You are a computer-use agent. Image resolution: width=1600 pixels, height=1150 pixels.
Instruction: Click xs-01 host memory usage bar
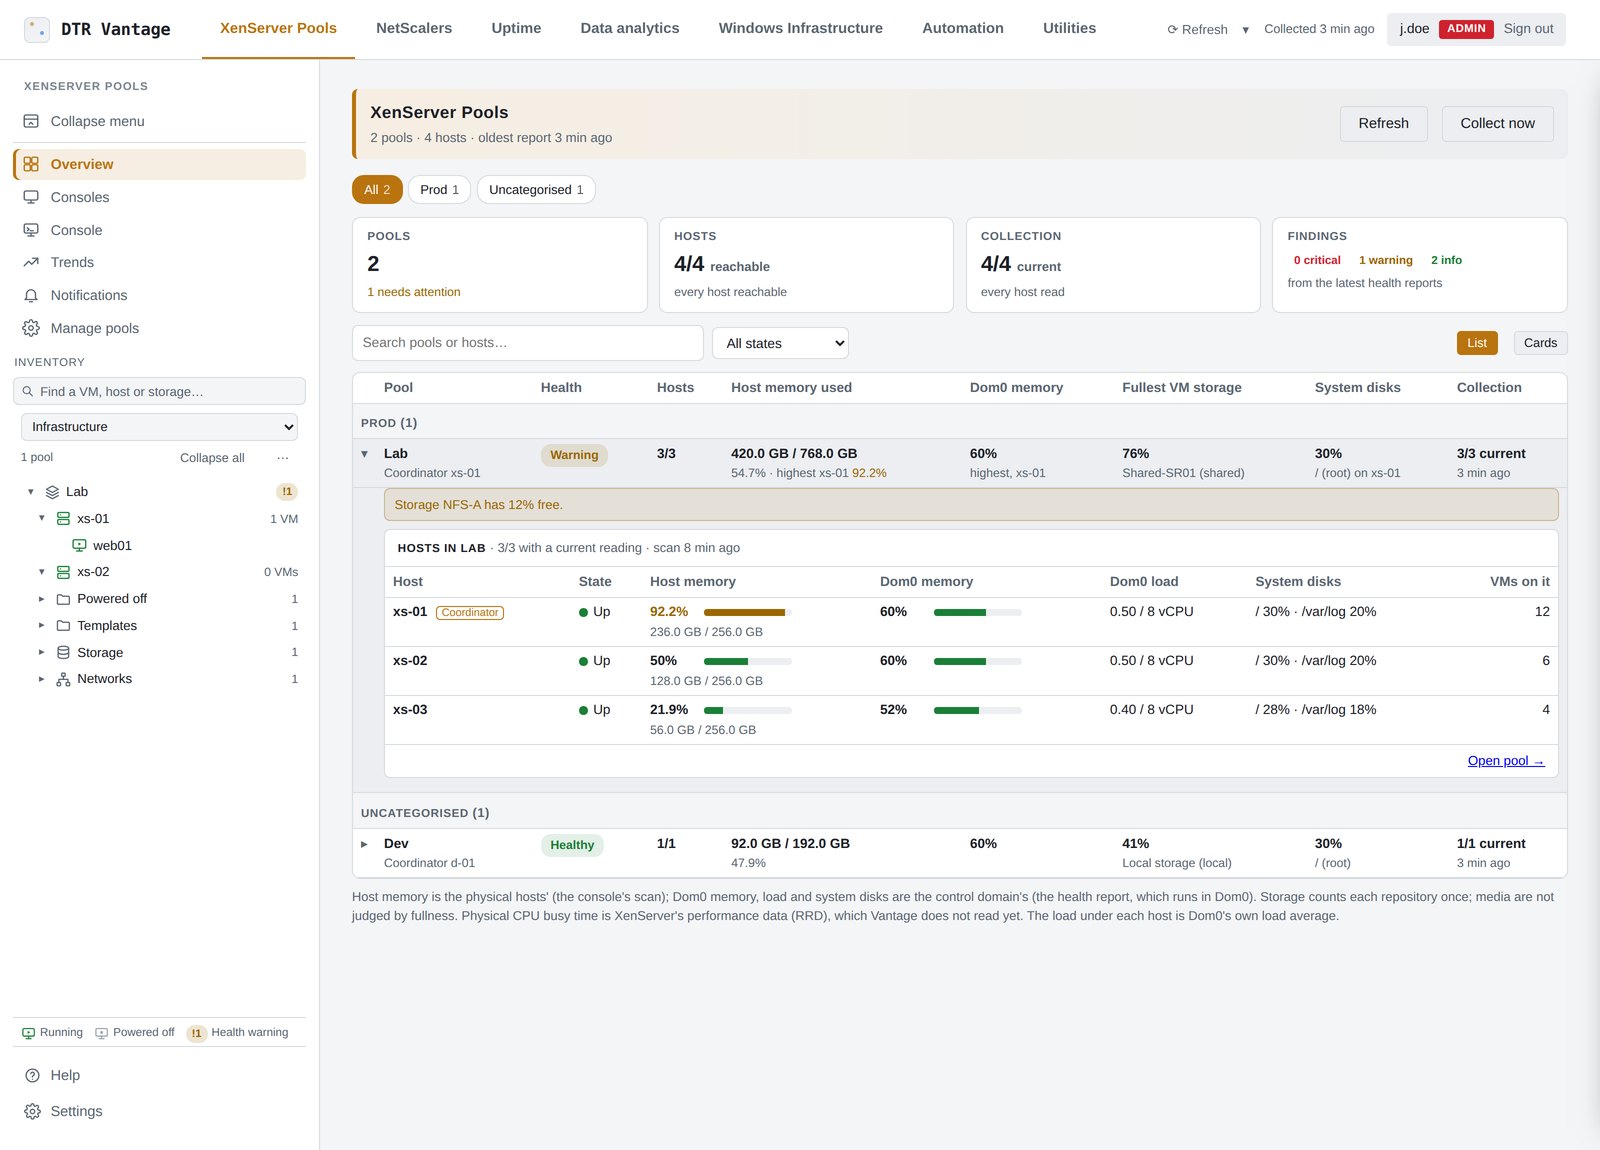point(747,612)
